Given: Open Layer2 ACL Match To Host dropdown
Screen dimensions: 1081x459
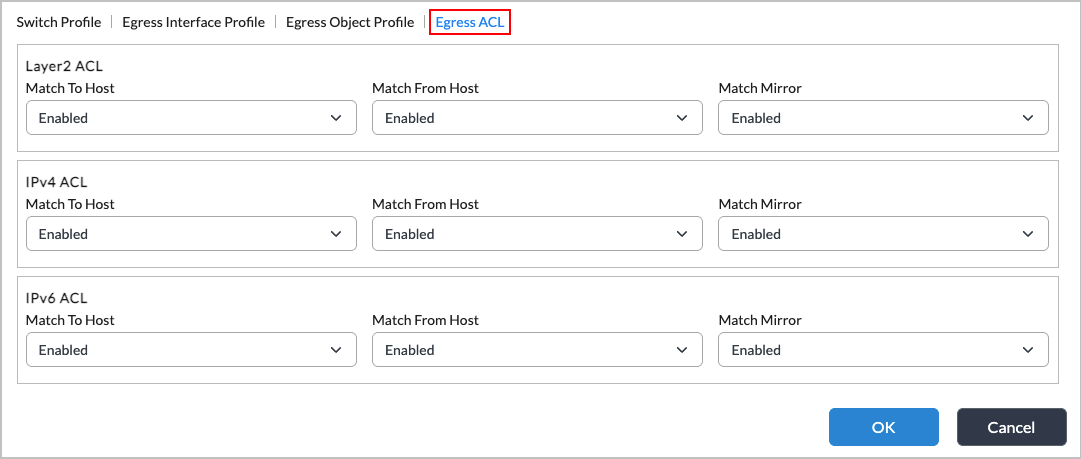Looking at the screenshot, I should pos(191,118).
